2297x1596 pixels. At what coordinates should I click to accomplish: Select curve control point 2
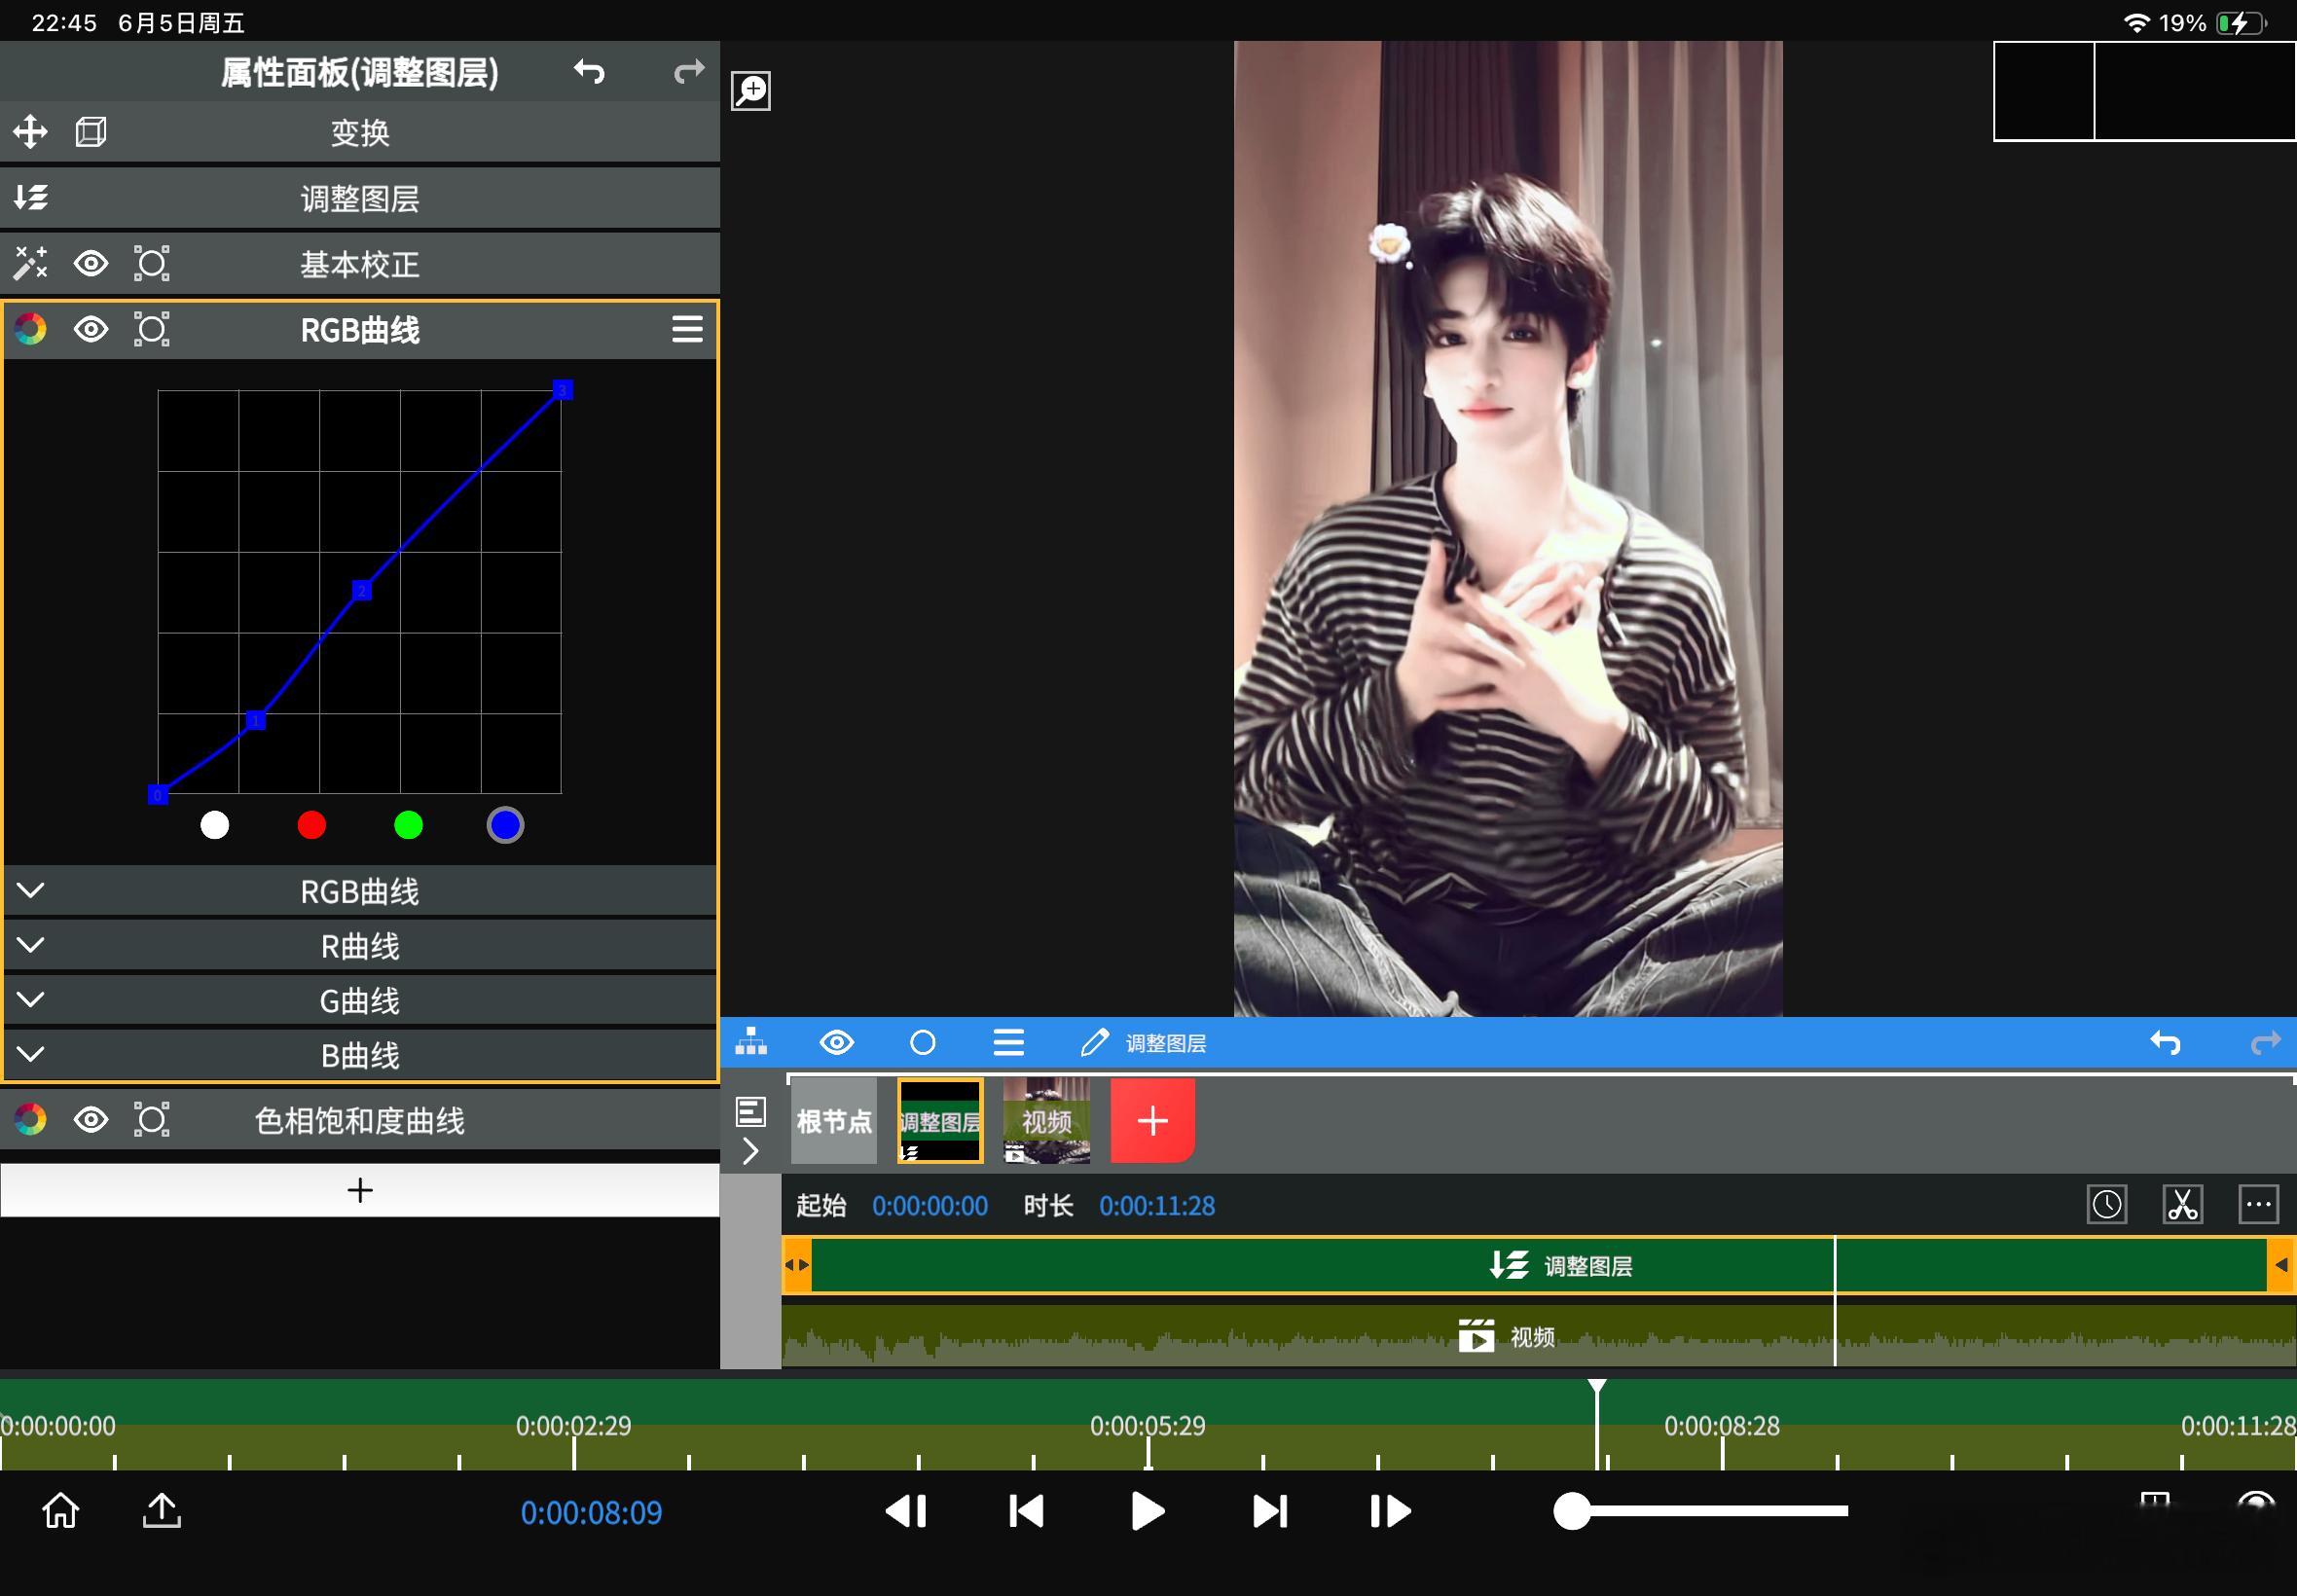point(362,591)
